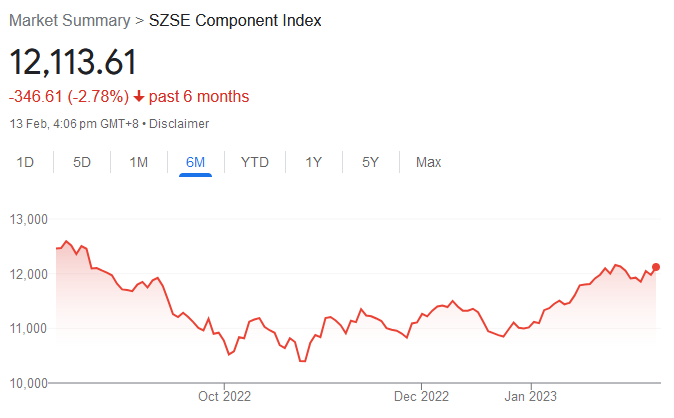
Task: Click the 12,113.61 index value
Action: click(73, 62)
